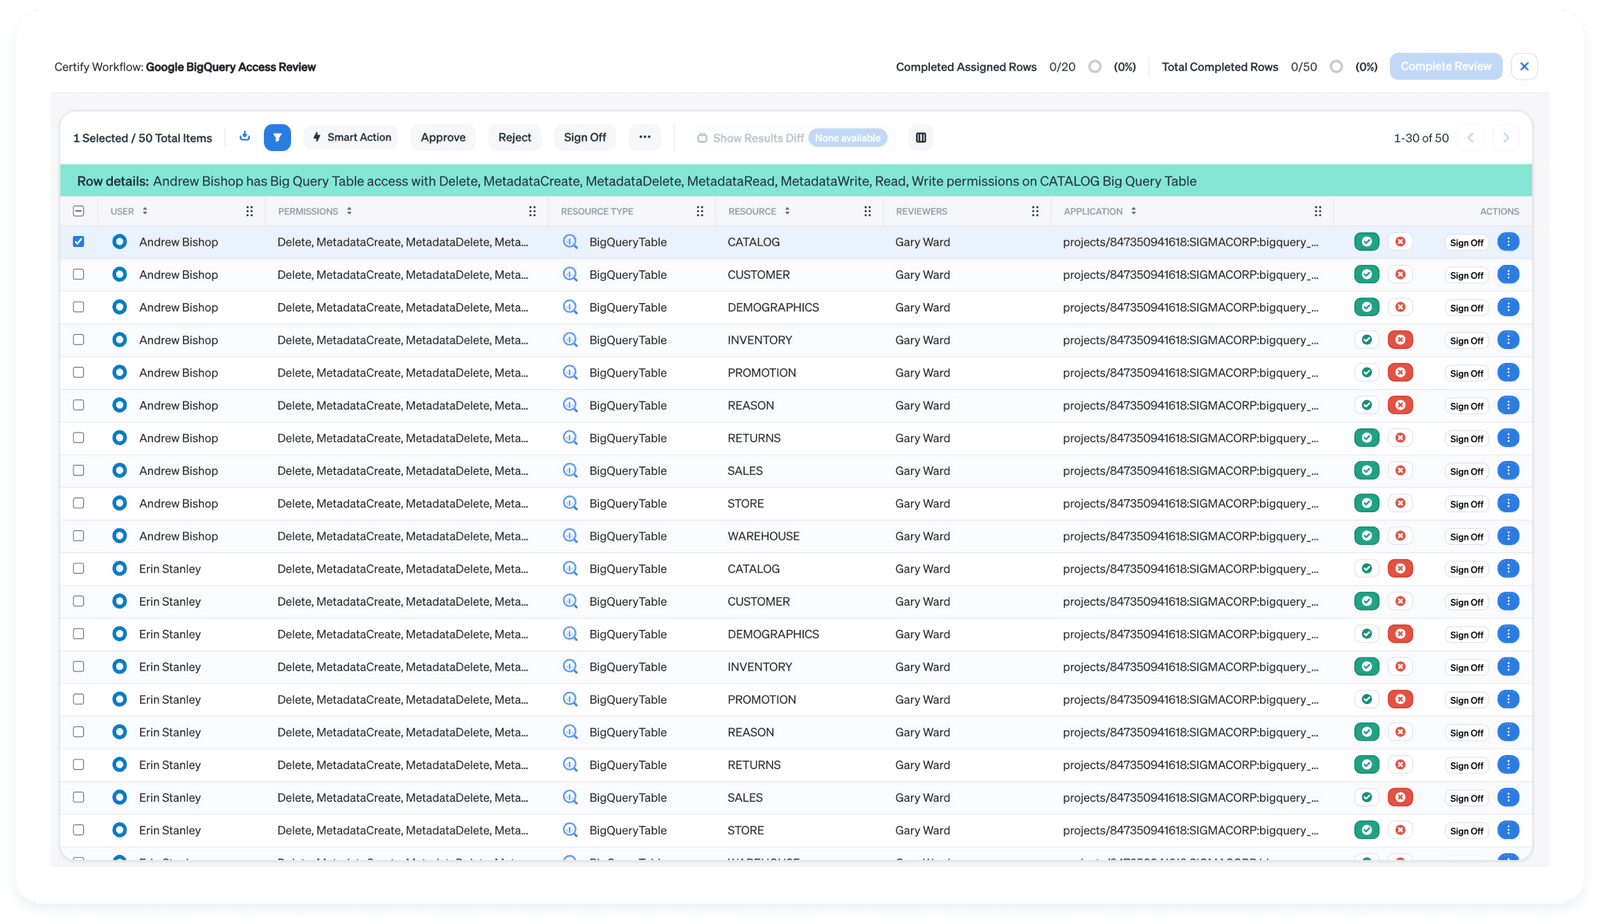Screen dimensions: 1600x924
Task: Reject Andrew Bishop SALES row X icon
Action: (1400, 471)
